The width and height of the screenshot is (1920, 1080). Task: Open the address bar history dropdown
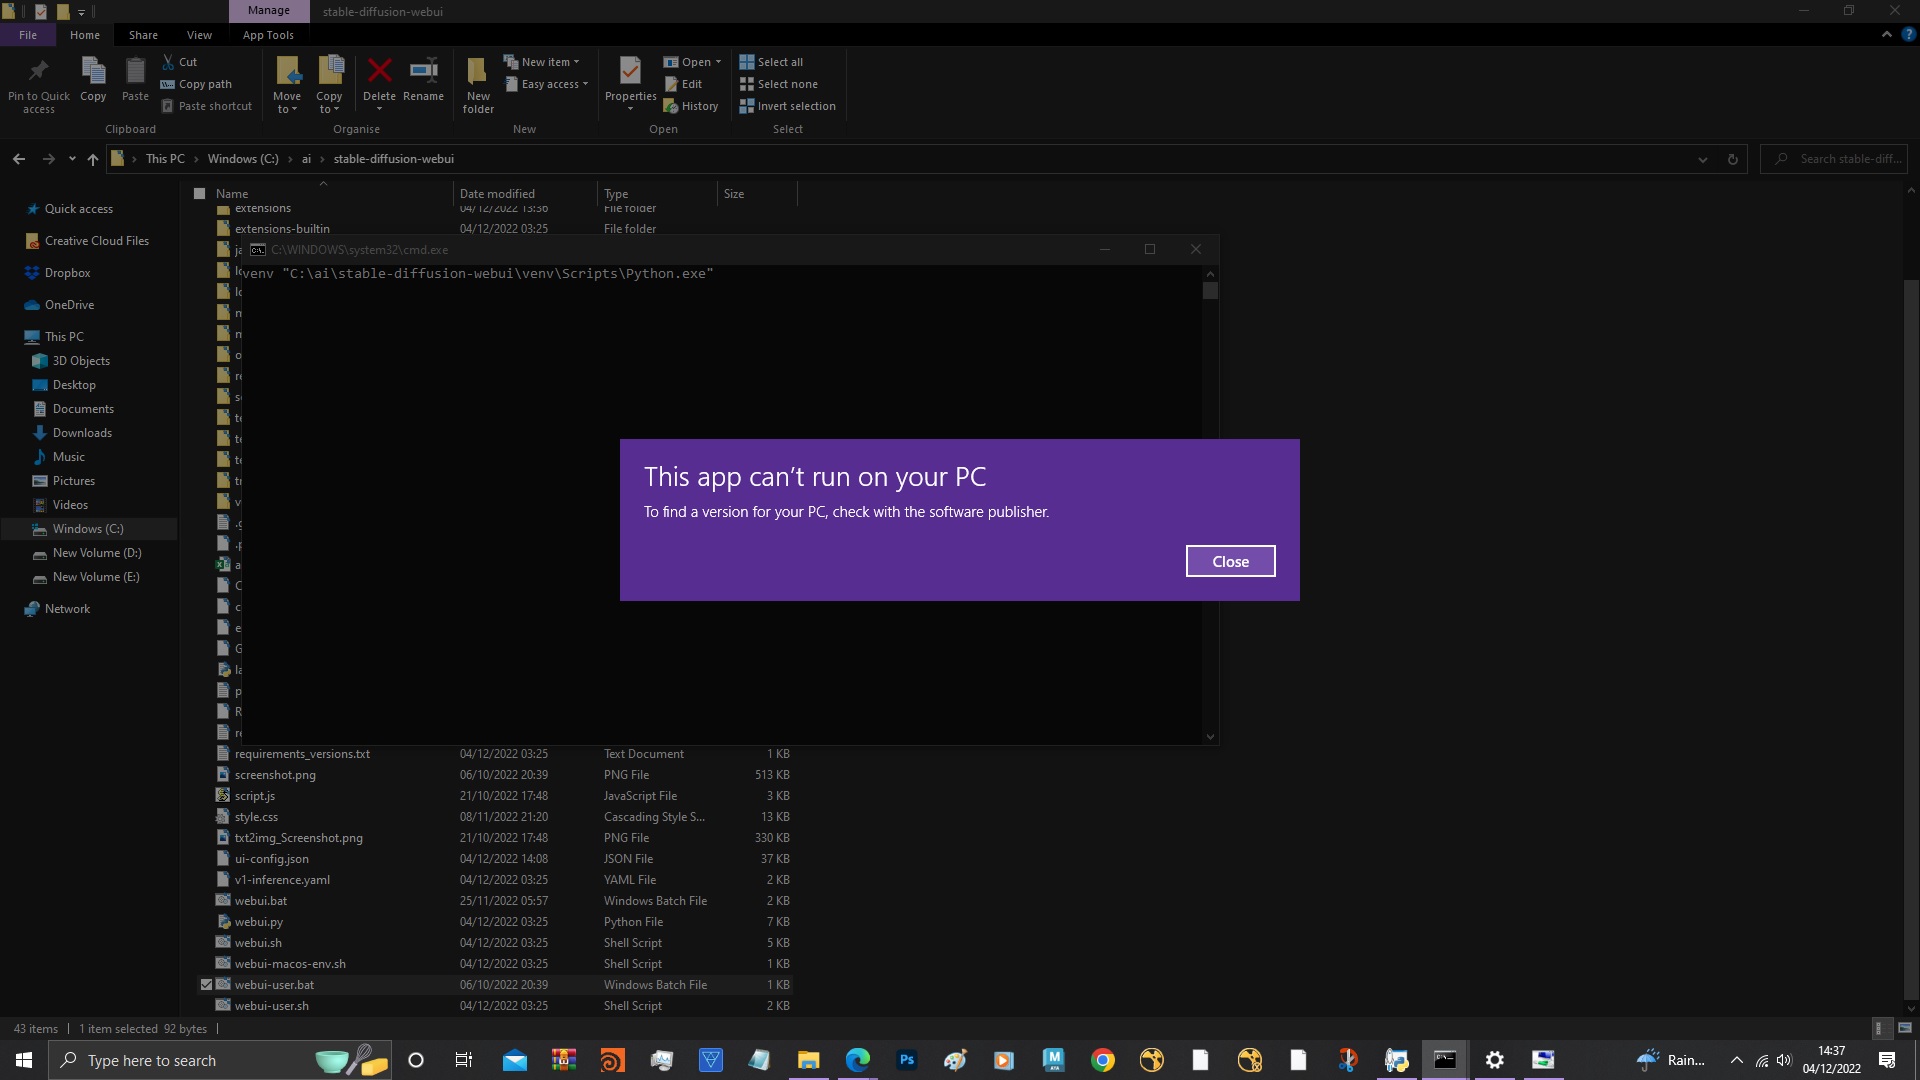[x=1702, y=159]
